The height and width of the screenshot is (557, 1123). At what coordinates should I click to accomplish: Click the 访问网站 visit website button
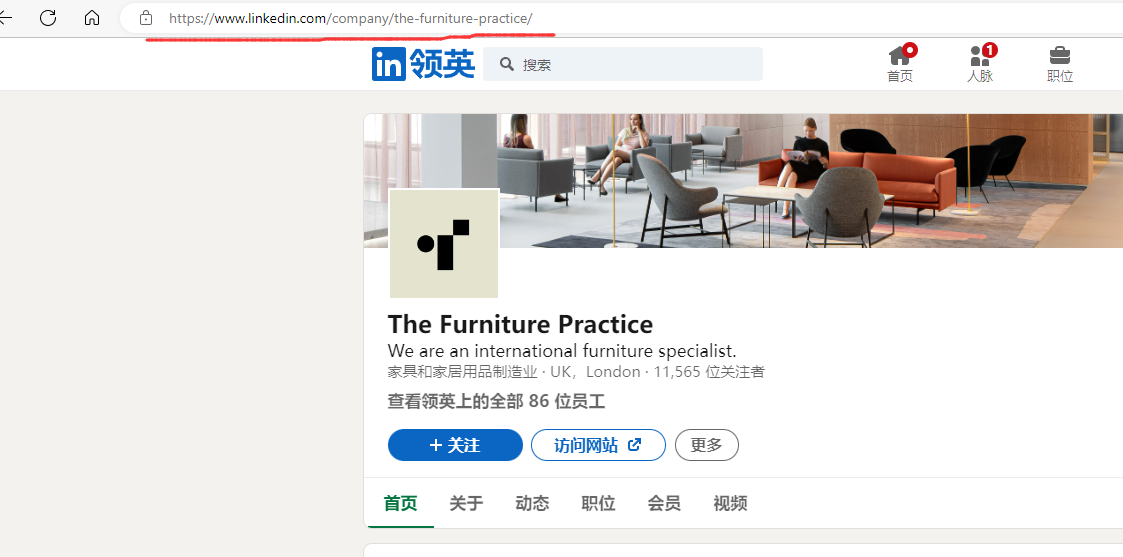coord(598,445)
